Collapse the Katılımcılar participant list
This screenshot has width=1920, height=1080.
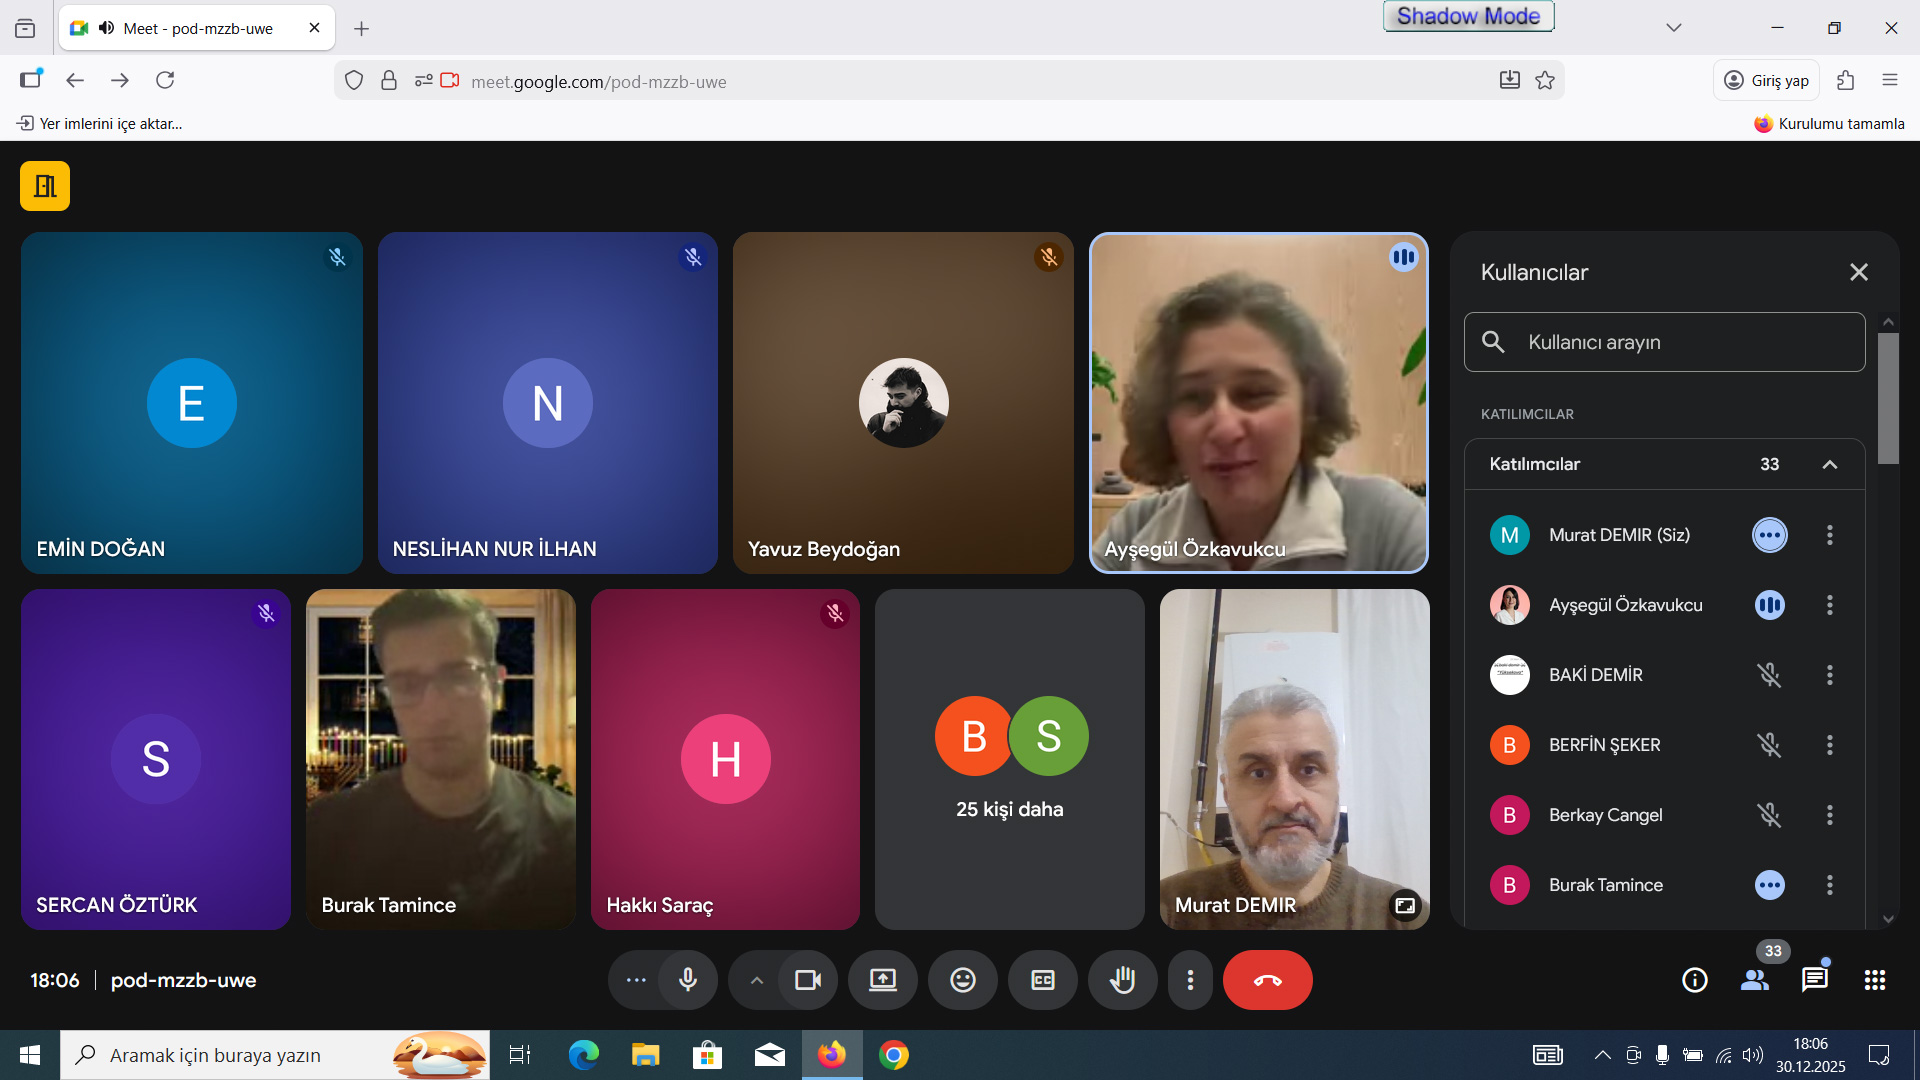(x=1829, y=464)
